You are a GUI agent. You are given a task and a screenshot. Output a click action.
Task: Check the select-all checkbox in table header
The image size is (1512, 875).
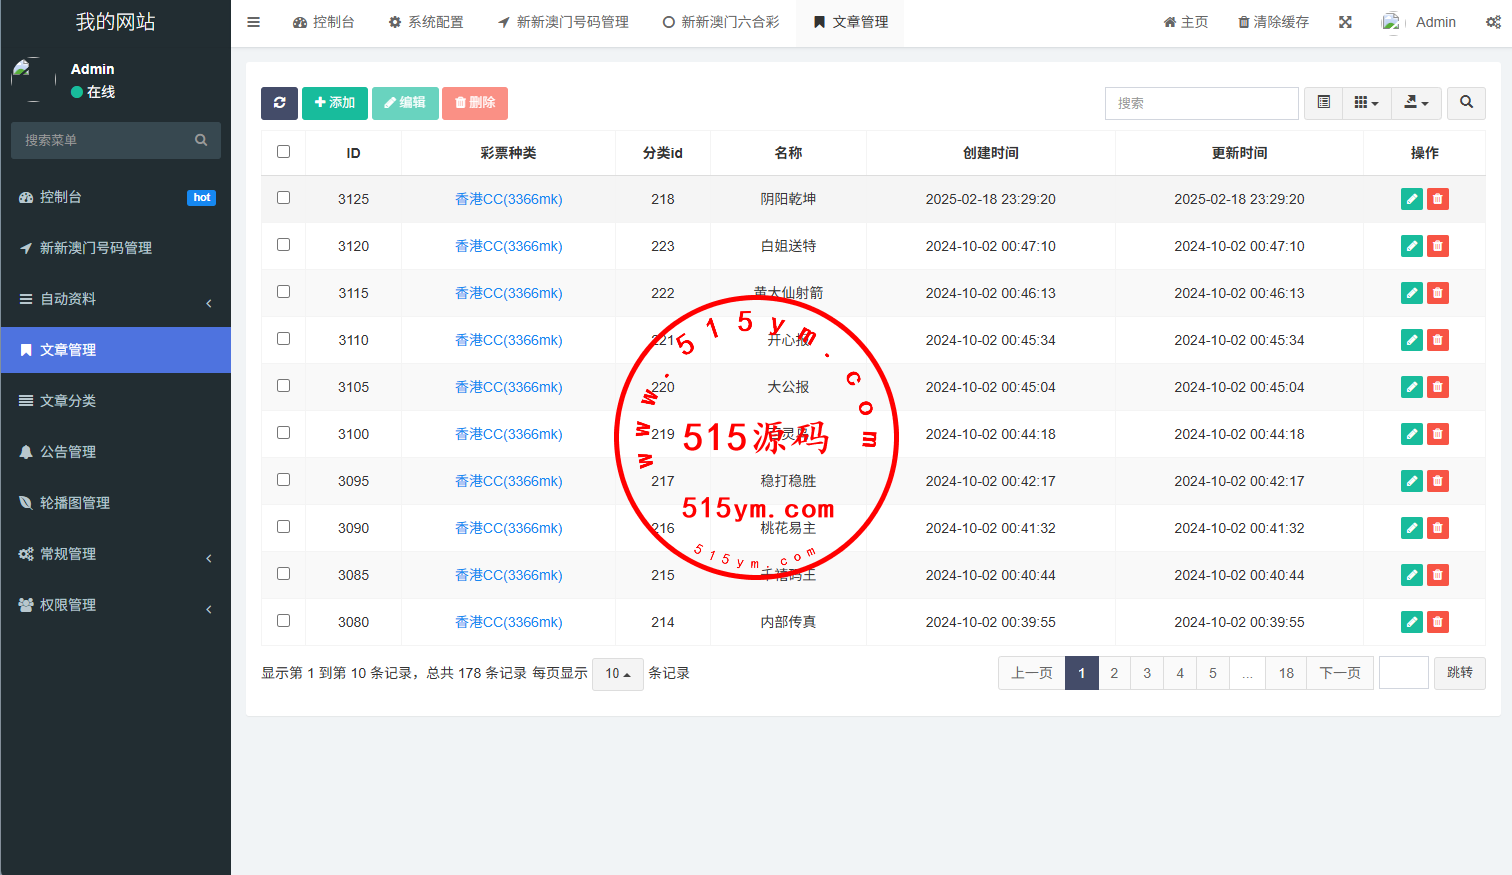coord(283,152)
